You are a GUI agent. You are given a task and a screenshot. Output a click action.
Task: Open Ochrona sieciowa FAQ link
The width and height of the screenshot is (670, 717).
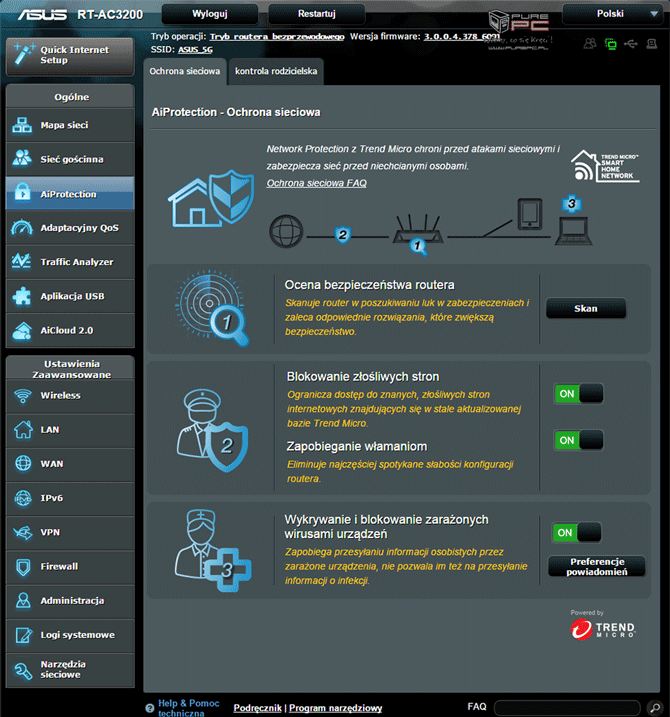(316, 183)
